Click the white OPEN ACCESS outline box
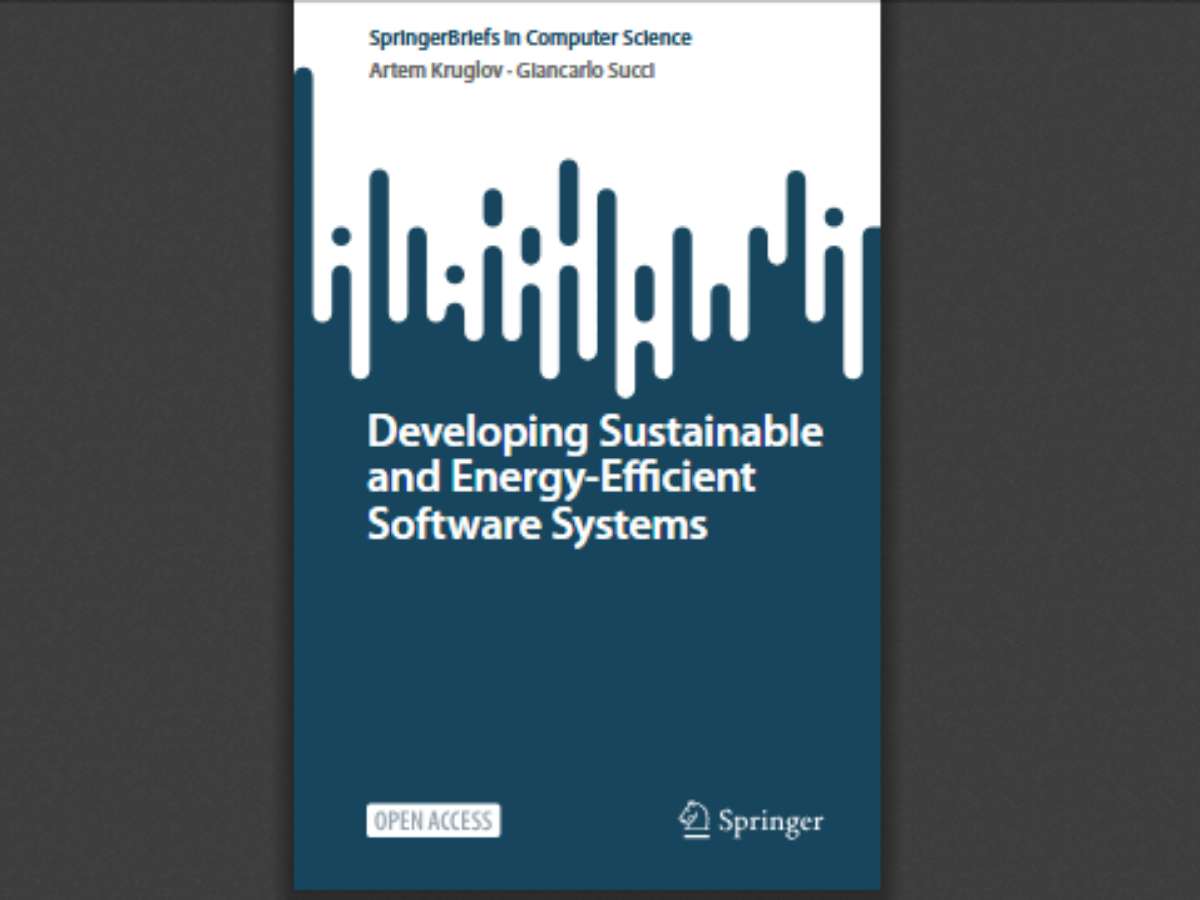 432,821
